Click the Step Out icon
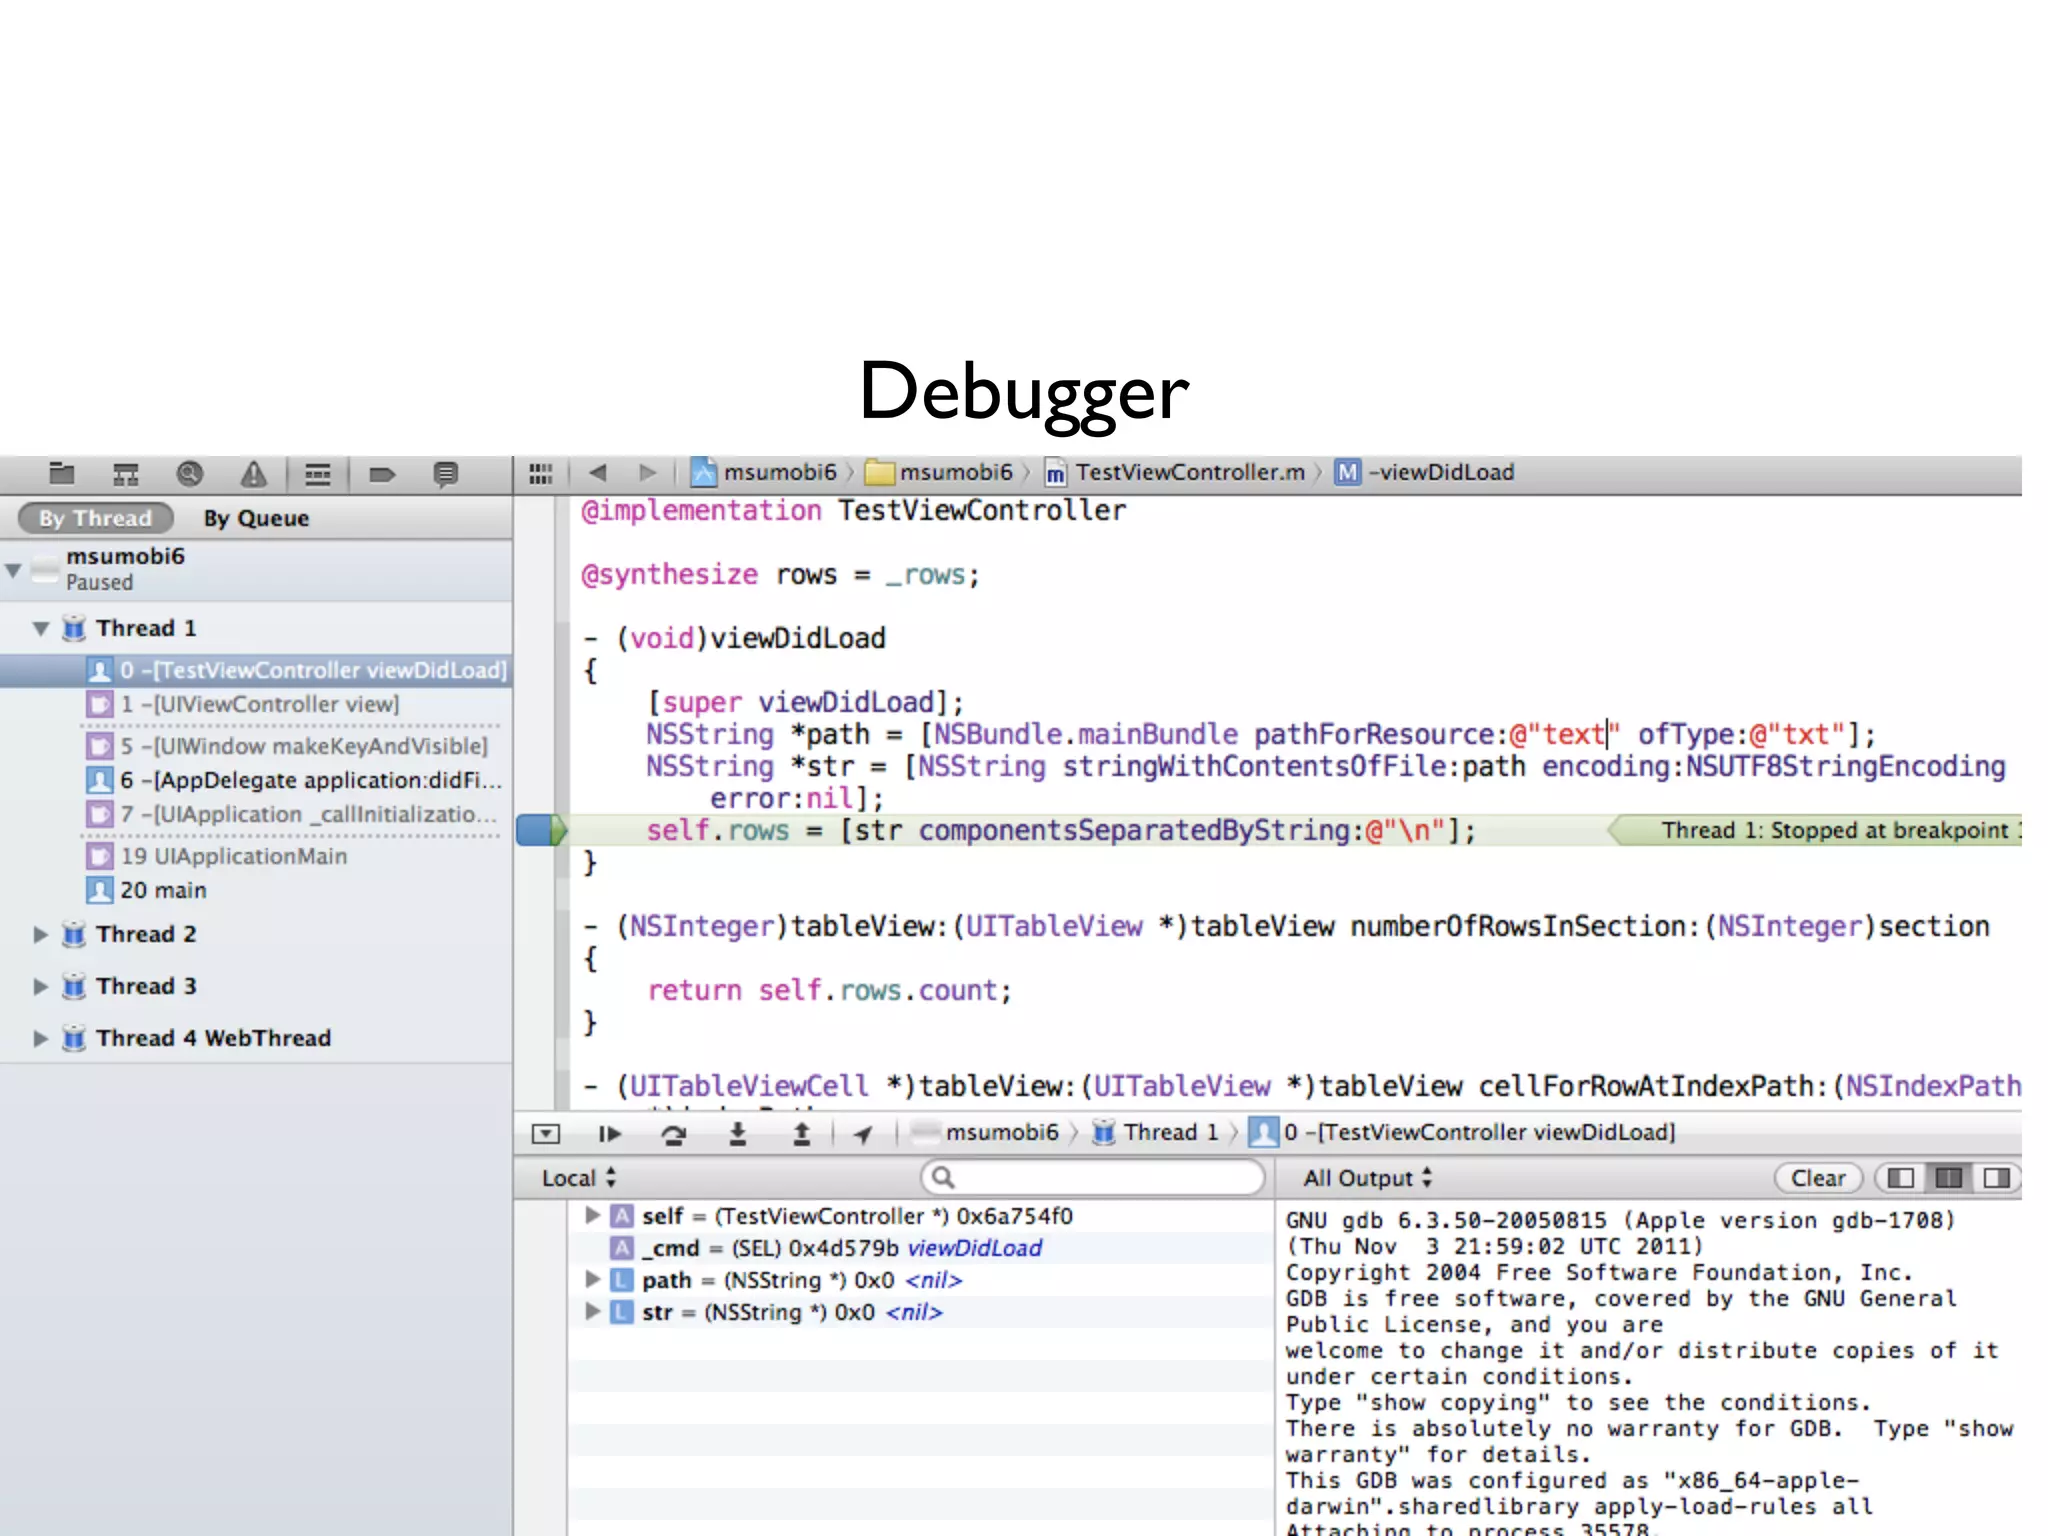 pyautogui.click(x=801, y=1133)
